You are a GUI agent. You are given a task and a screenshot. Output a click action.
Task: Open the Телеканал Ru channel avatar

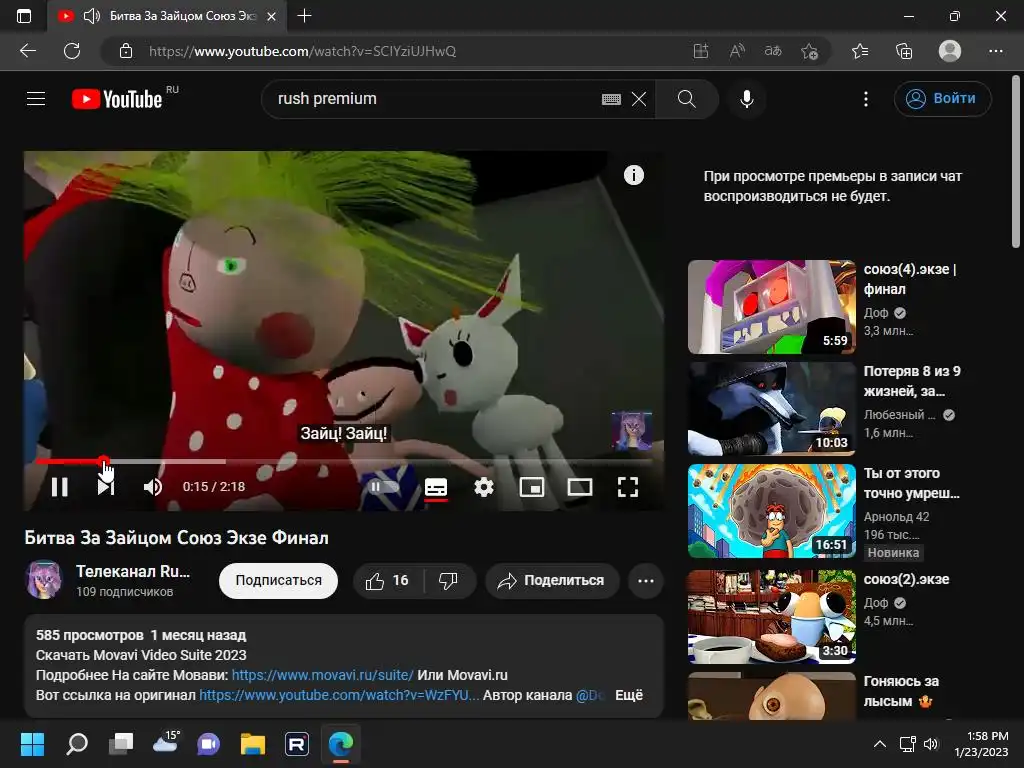click(44, 579)
